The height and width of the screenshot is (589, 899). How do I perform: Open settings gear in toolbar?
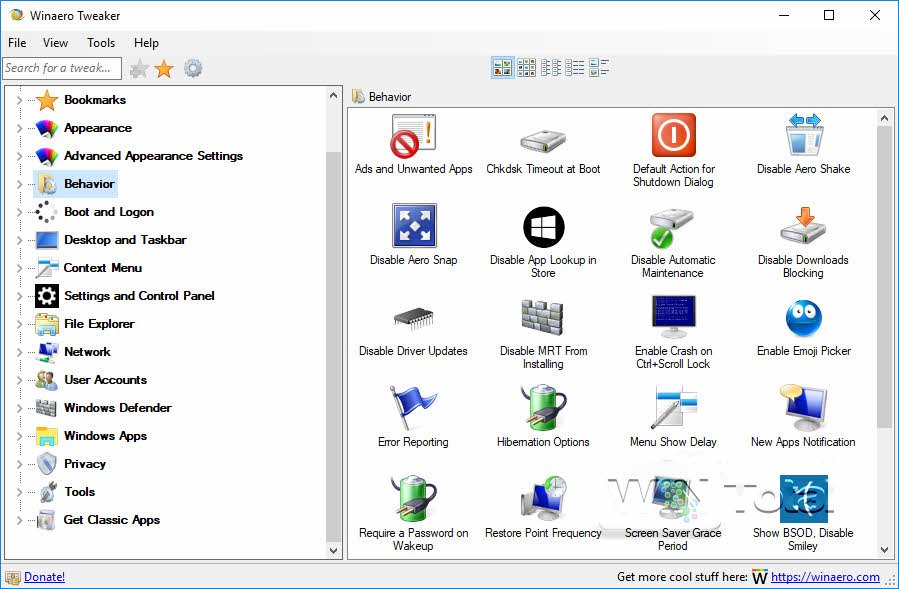point(193,69)
